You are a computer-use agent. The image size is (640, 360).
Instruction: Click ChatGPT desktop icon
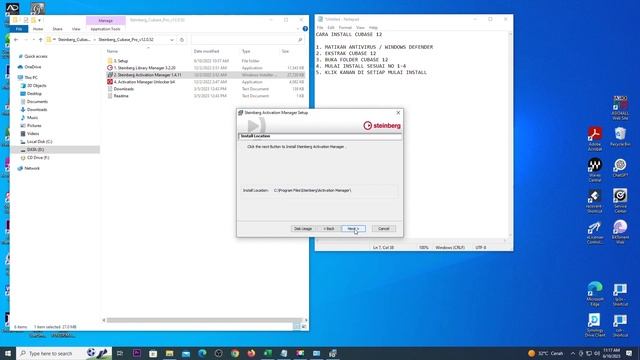[620, 168]
